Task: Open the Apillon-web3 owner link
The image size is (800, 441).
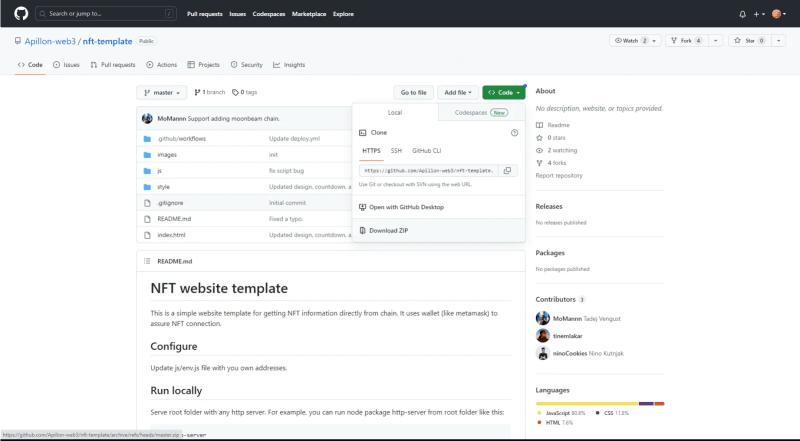Action: (50, 41)
